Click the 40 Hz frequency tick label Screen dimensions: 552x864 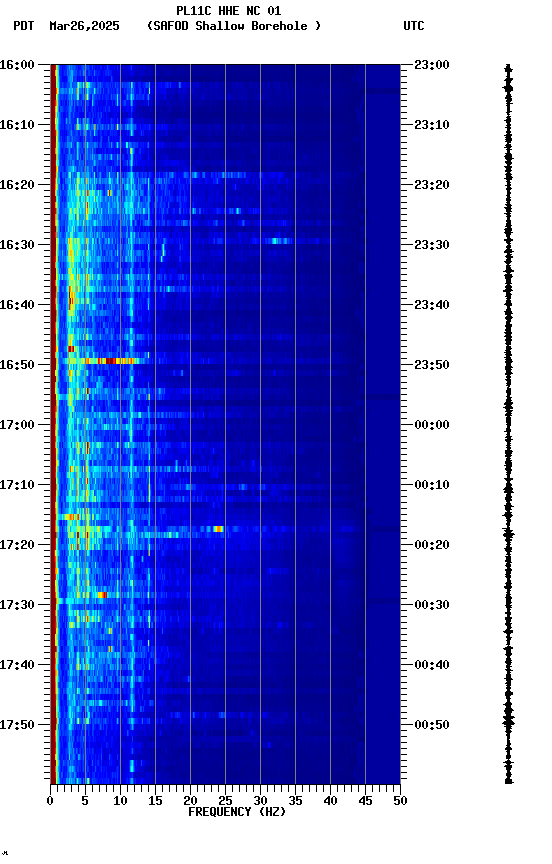coord(330,801)
